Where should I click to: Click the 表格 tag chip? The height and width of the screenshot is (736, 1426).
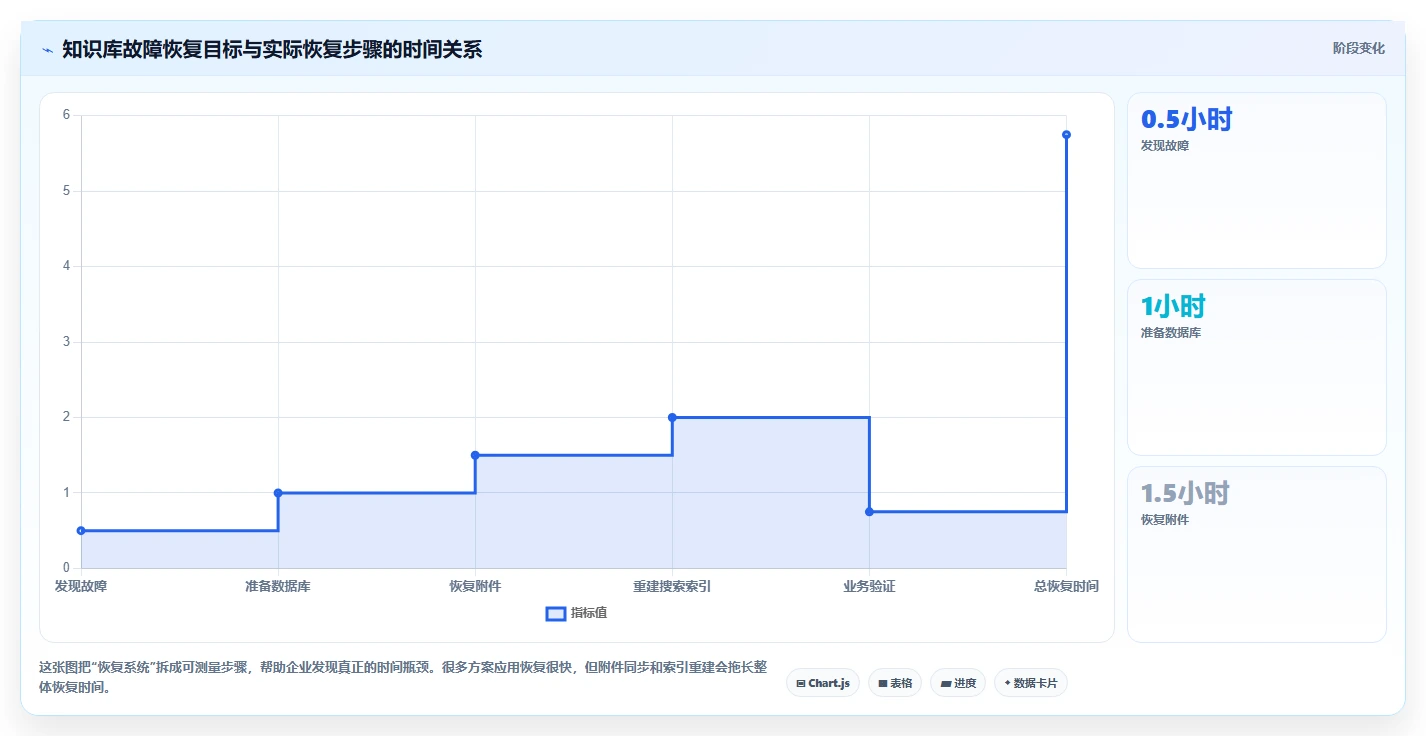pos(895,683)
